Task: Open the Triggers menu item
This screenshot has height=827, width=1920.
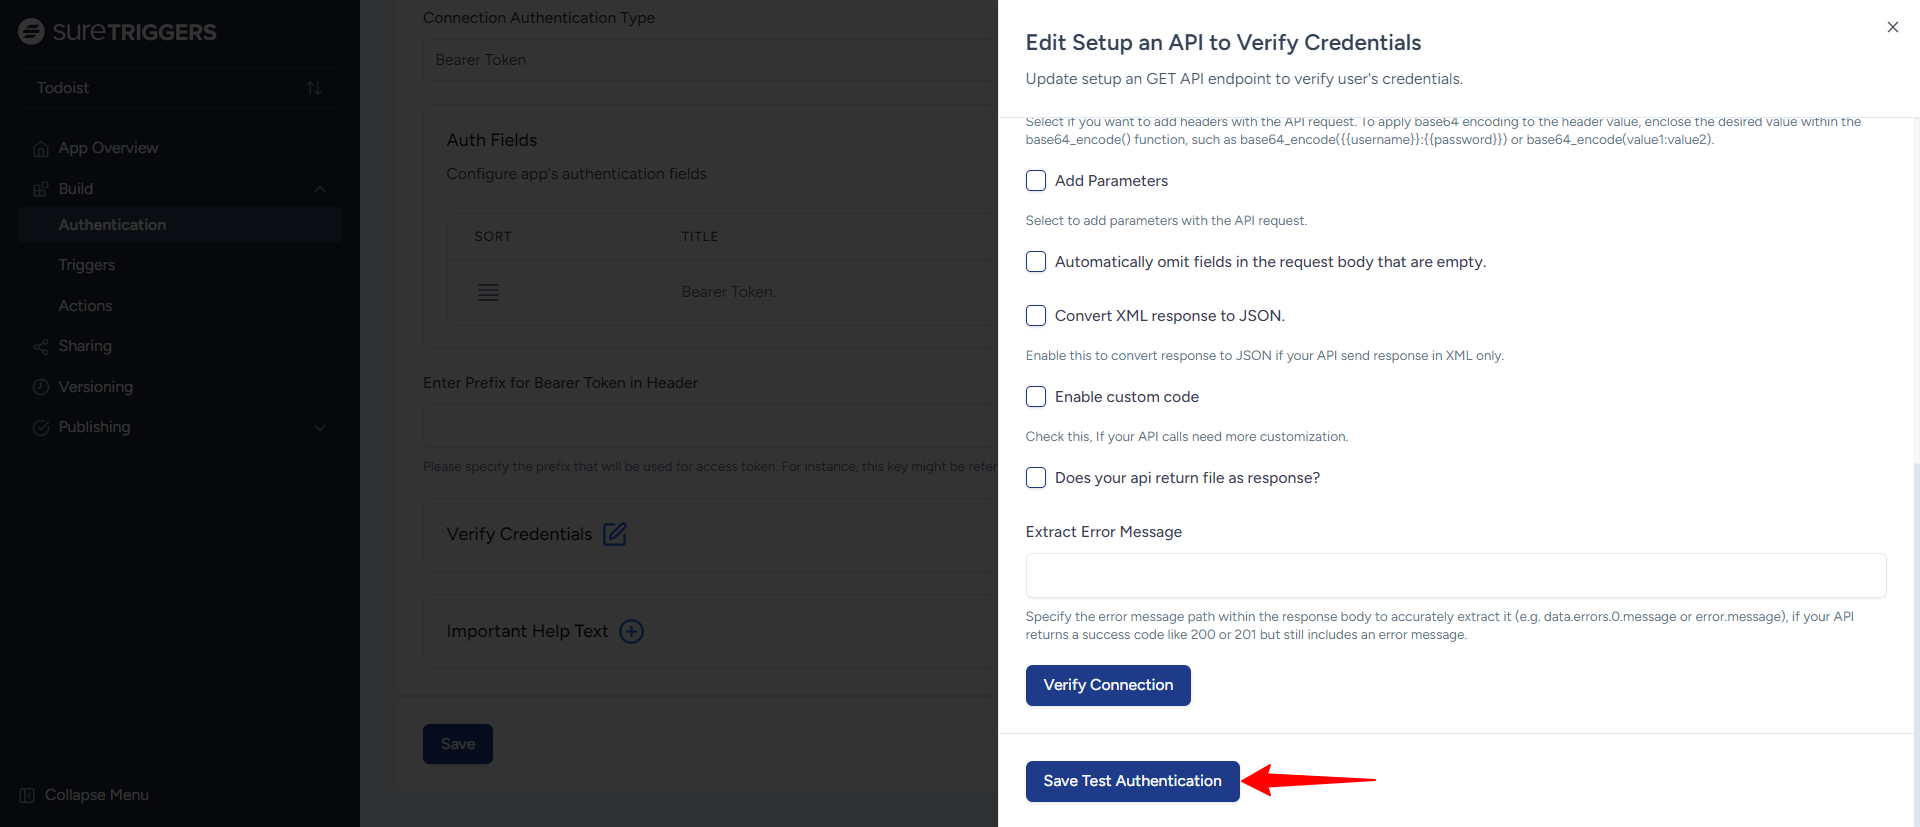Action: [x=87, y=265]
